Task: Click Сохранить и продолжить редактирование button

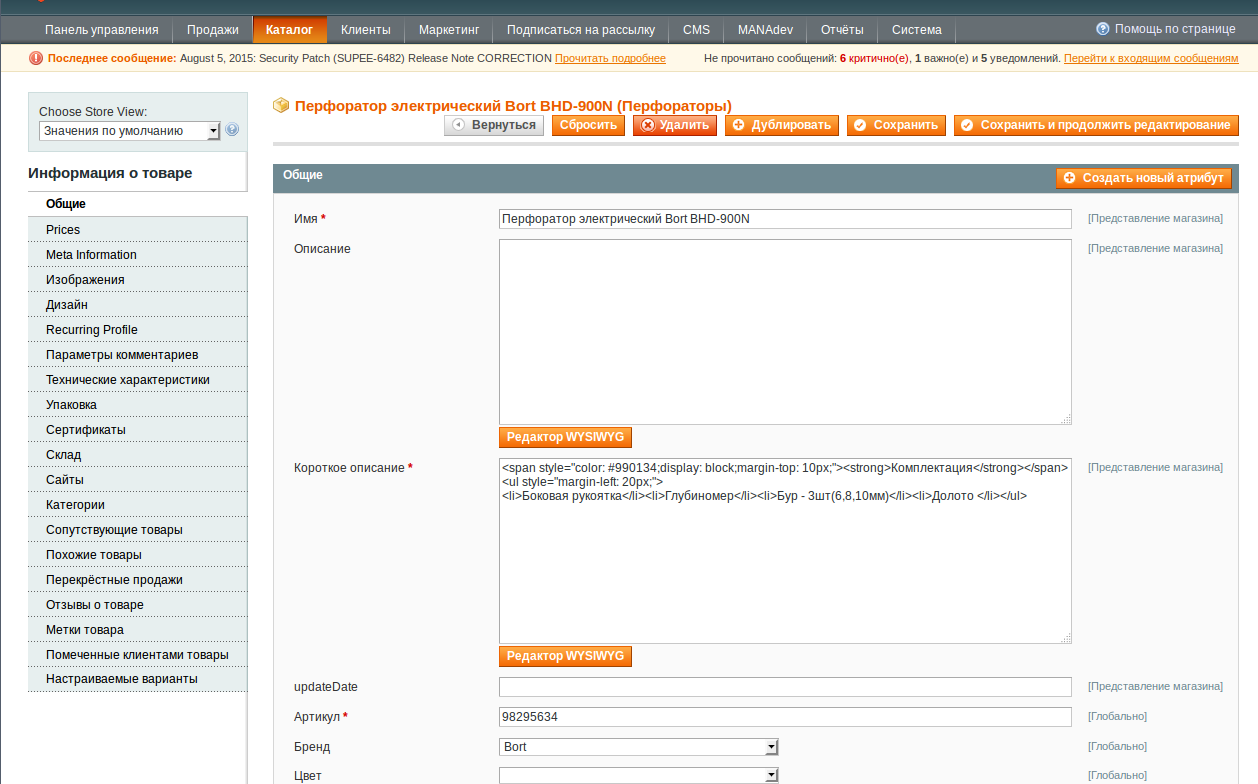Action: point(1096,125)
